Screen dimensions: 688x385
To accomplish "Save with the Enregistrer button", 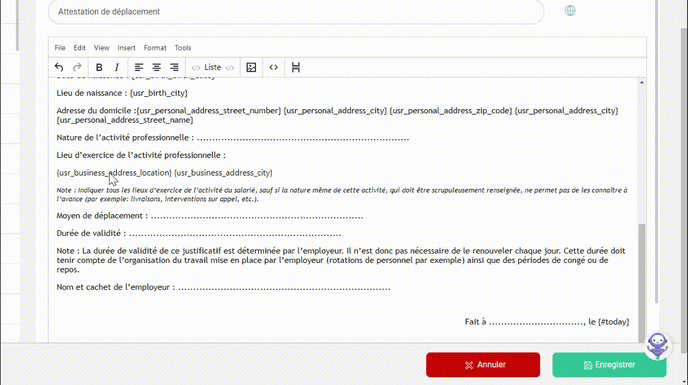I will point(609,365).
